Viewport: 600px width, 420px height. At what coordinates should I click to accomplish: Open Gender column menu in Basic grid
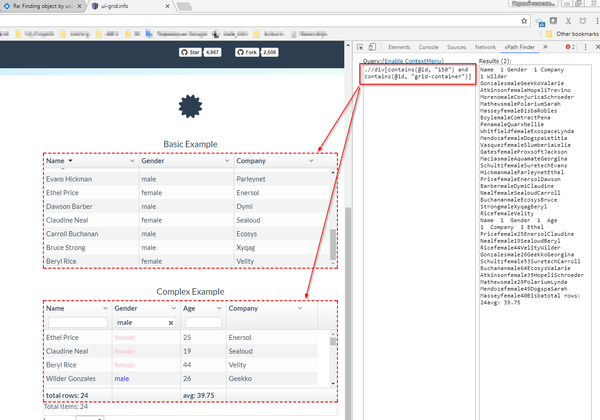point(227,161)
